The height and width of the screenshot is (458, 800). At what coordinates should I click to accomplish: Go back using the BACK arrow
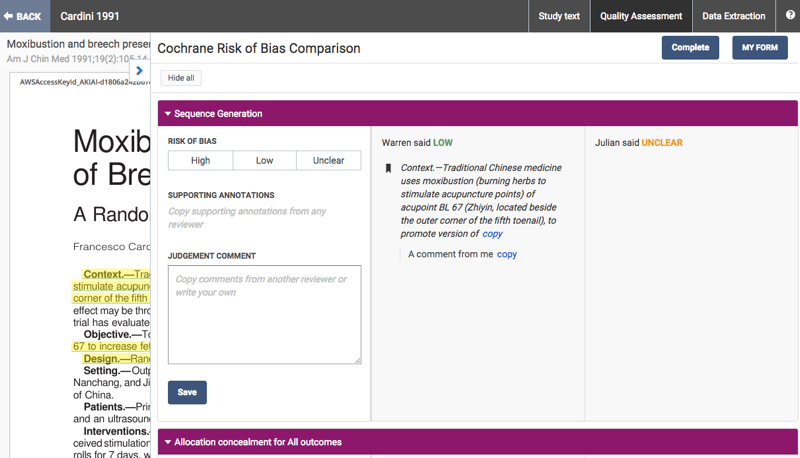pyautogui.click(x=23, y=16)
